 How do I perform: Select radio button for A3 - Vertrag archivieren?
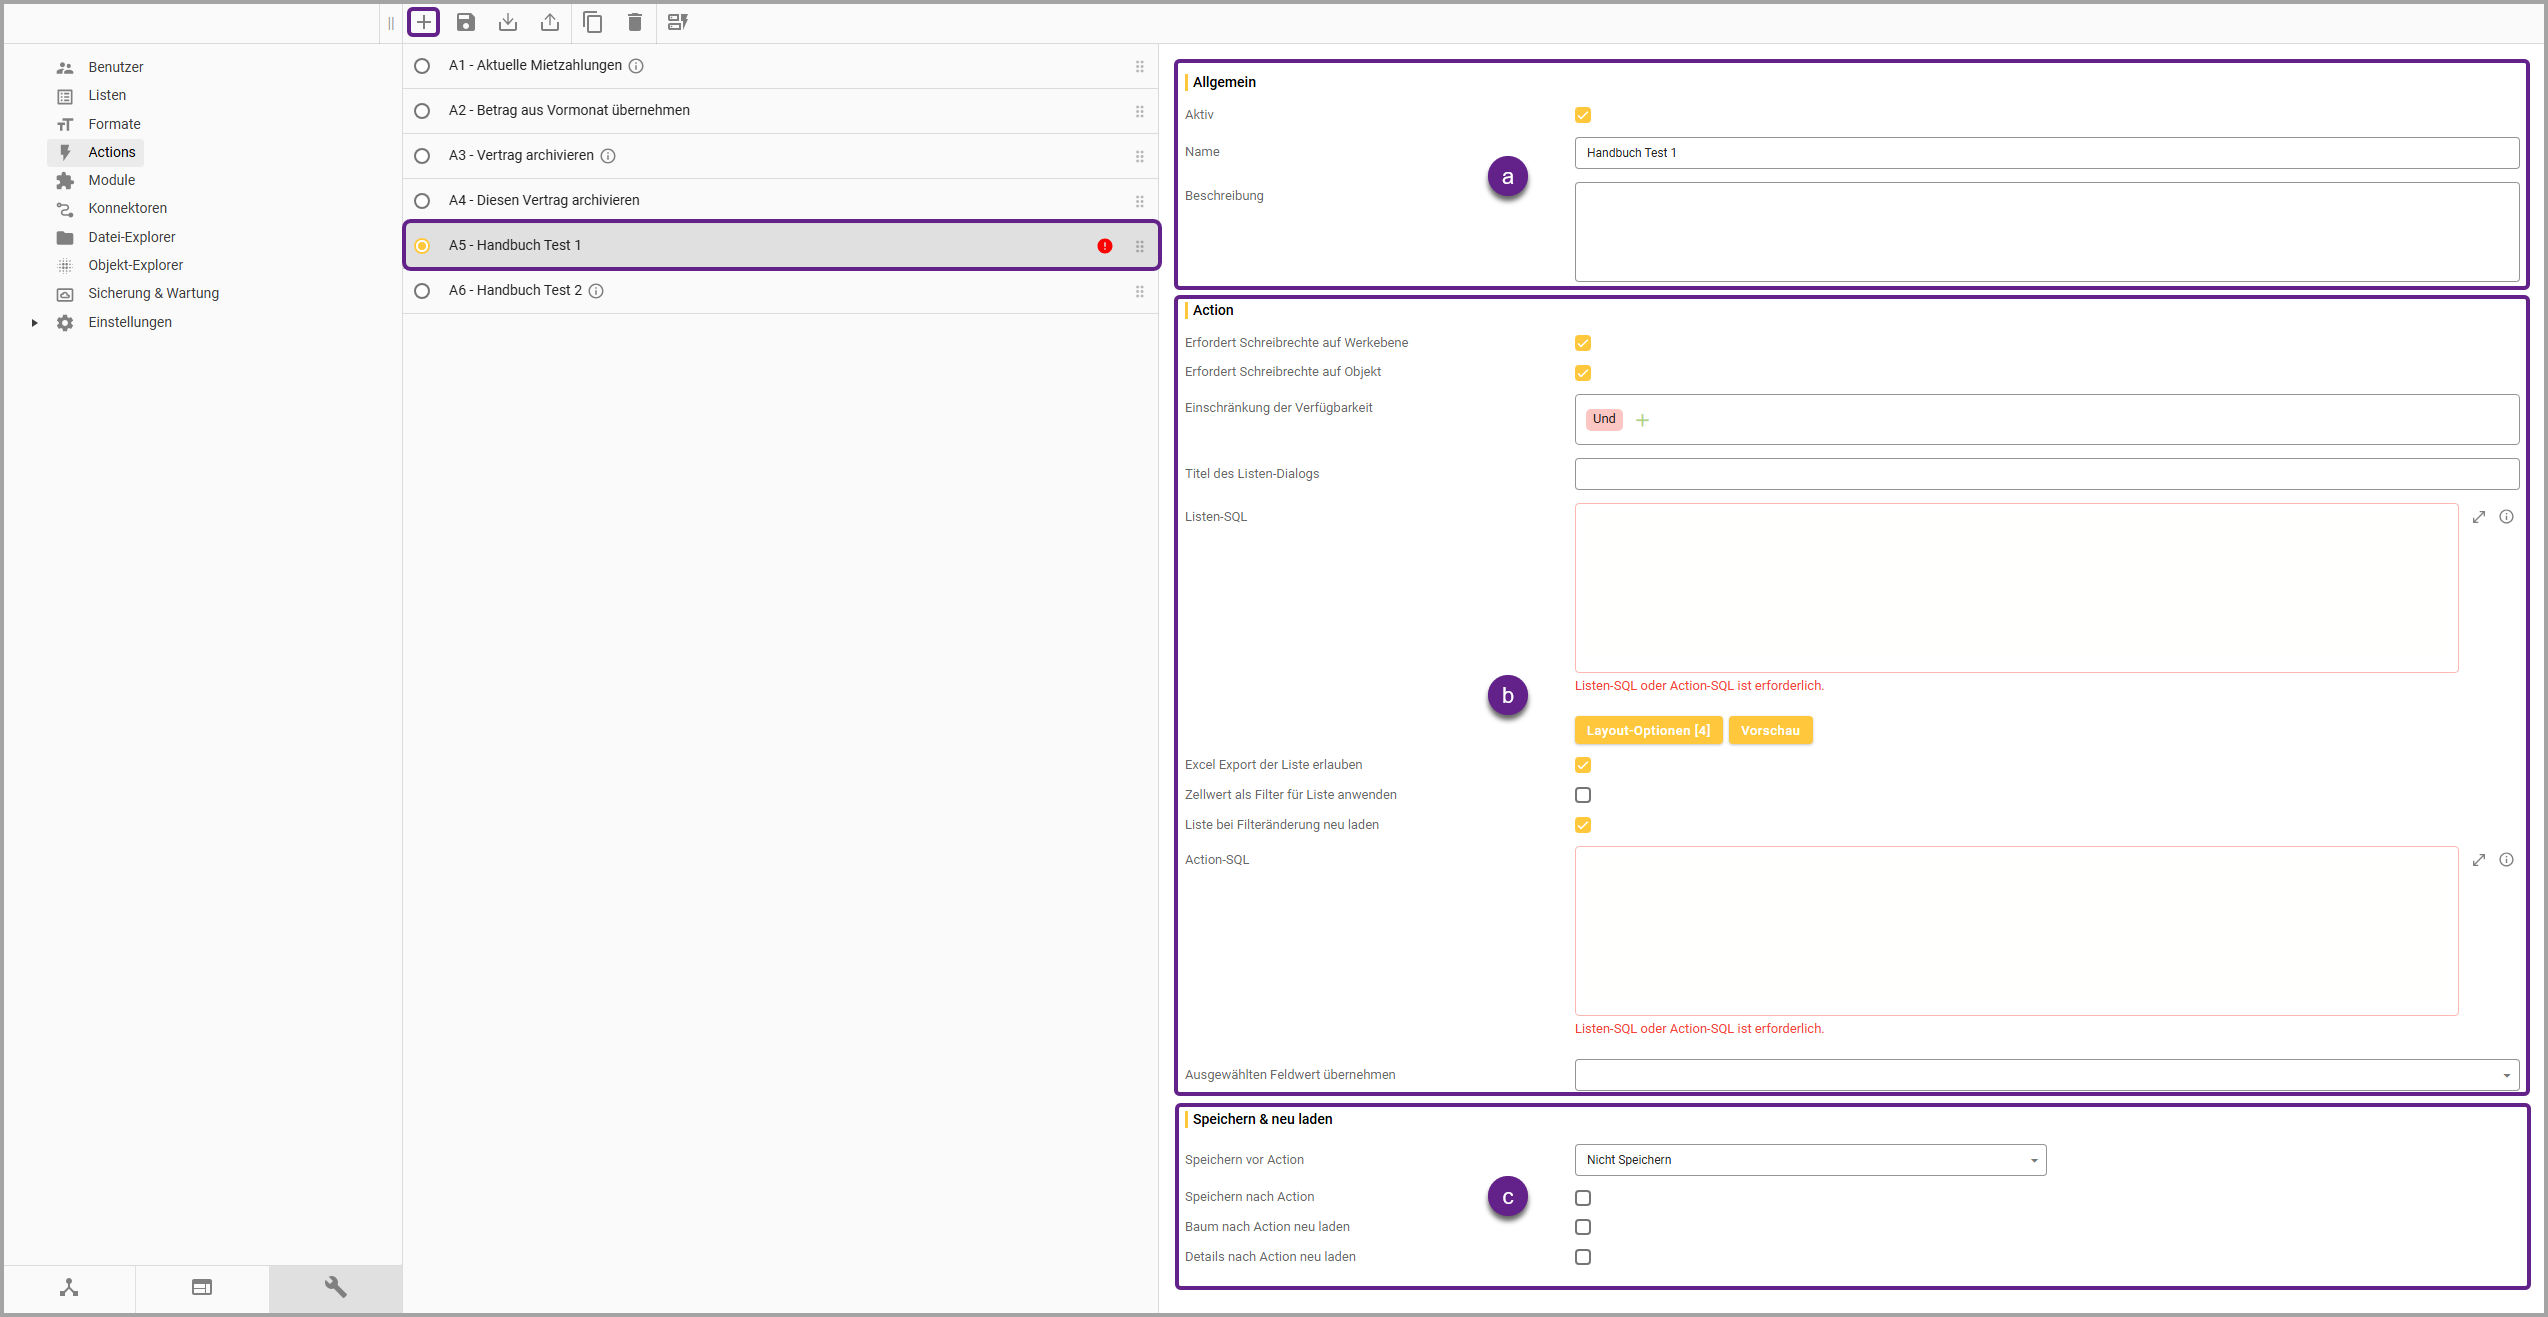(422, 156)
